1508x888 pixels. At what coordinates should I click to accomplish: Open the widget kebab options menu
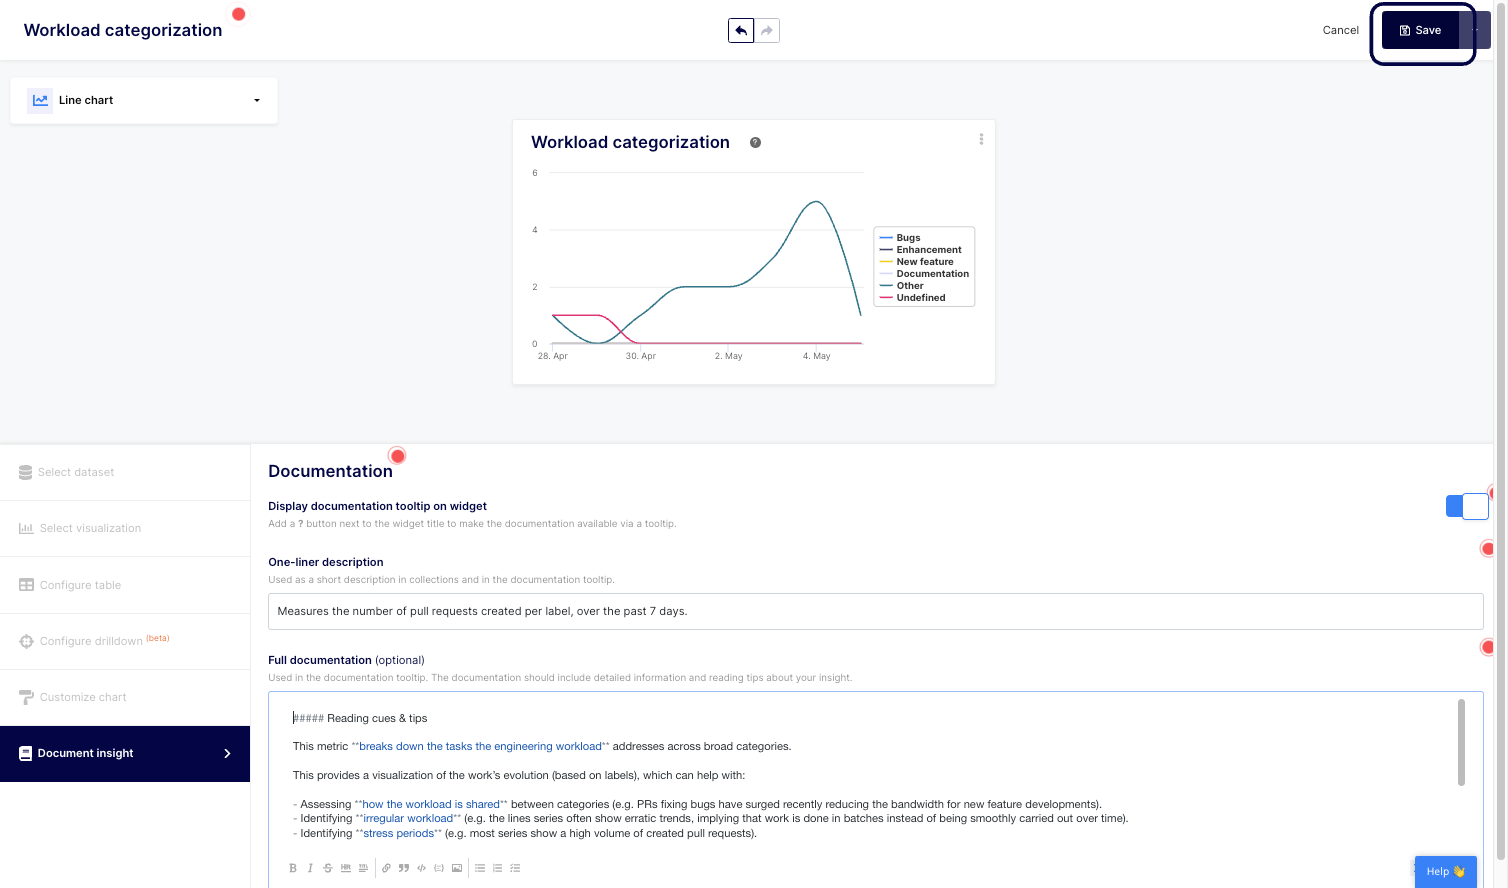click(981, 139)
